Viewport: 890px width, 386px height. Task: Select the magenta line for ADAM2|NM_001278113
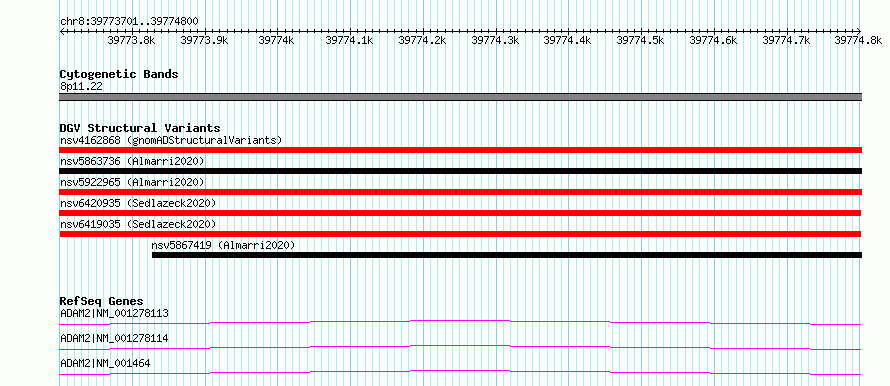point(460,322)
